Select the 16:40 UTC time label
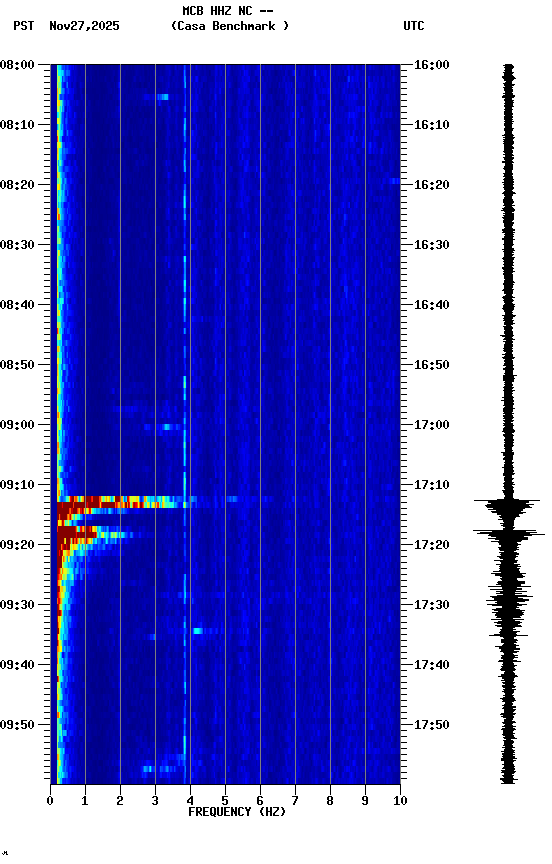This screenshot has width=552, height=864. coord(432,305)
